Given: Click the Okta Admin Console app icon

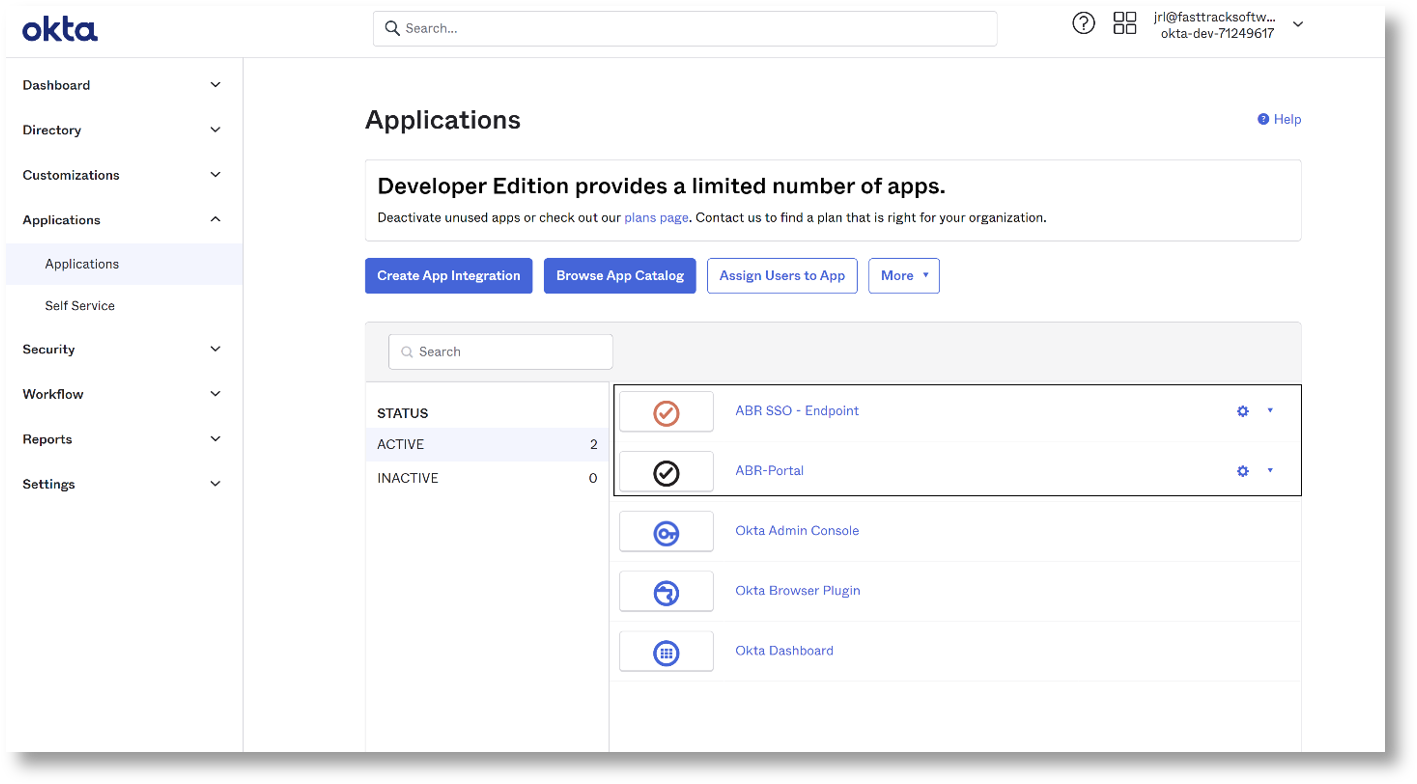Looking at the screenshot, I should (x=666, y=531).
